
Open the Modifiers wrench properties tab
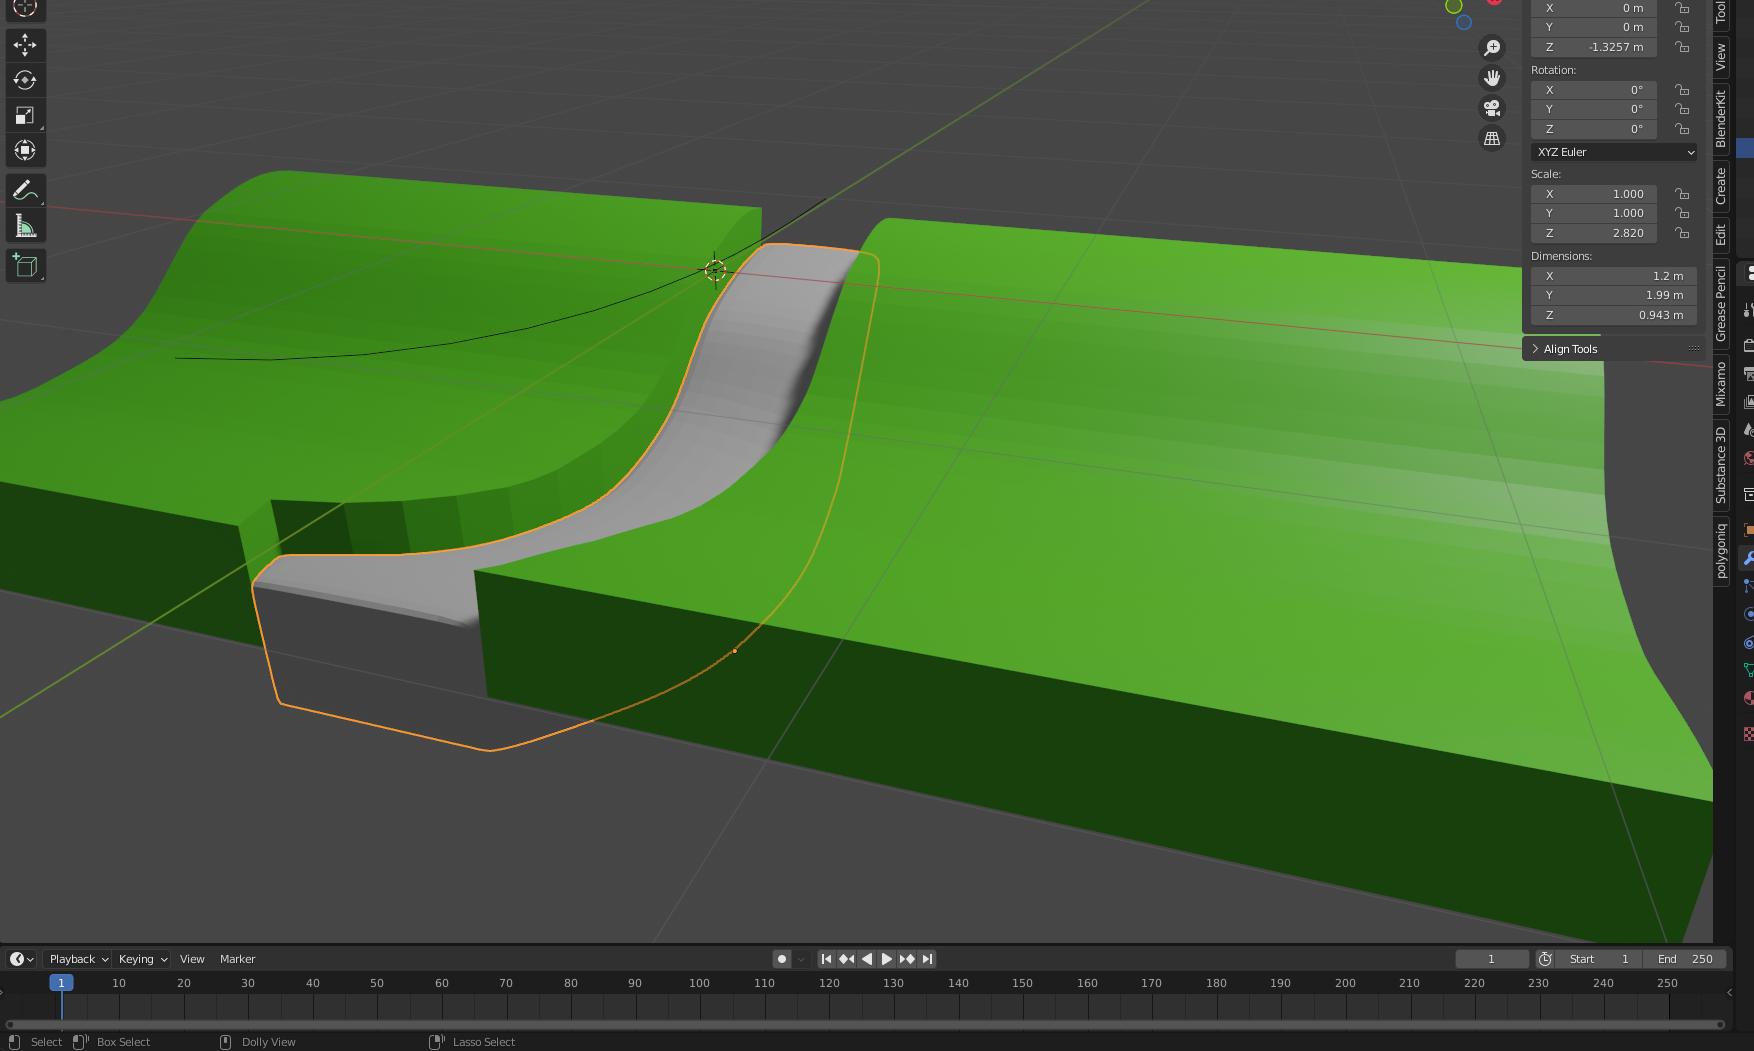pos(1748,558)
